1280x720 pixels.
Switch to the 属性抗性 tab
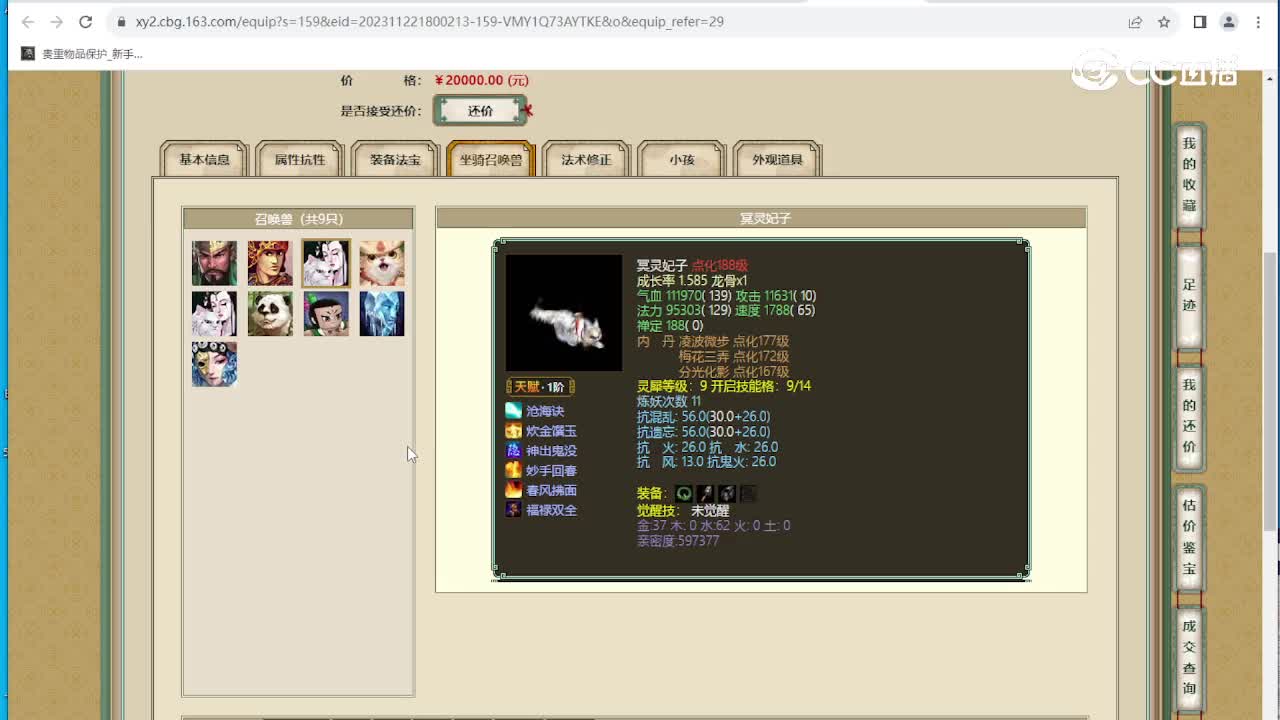[300, 160]
